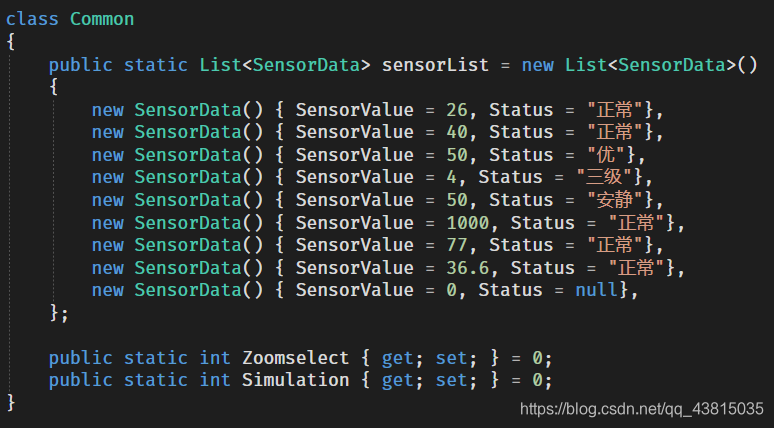Click the 36.6 sensor value
This screenshot has width=774, height=428.
point(467,268)
